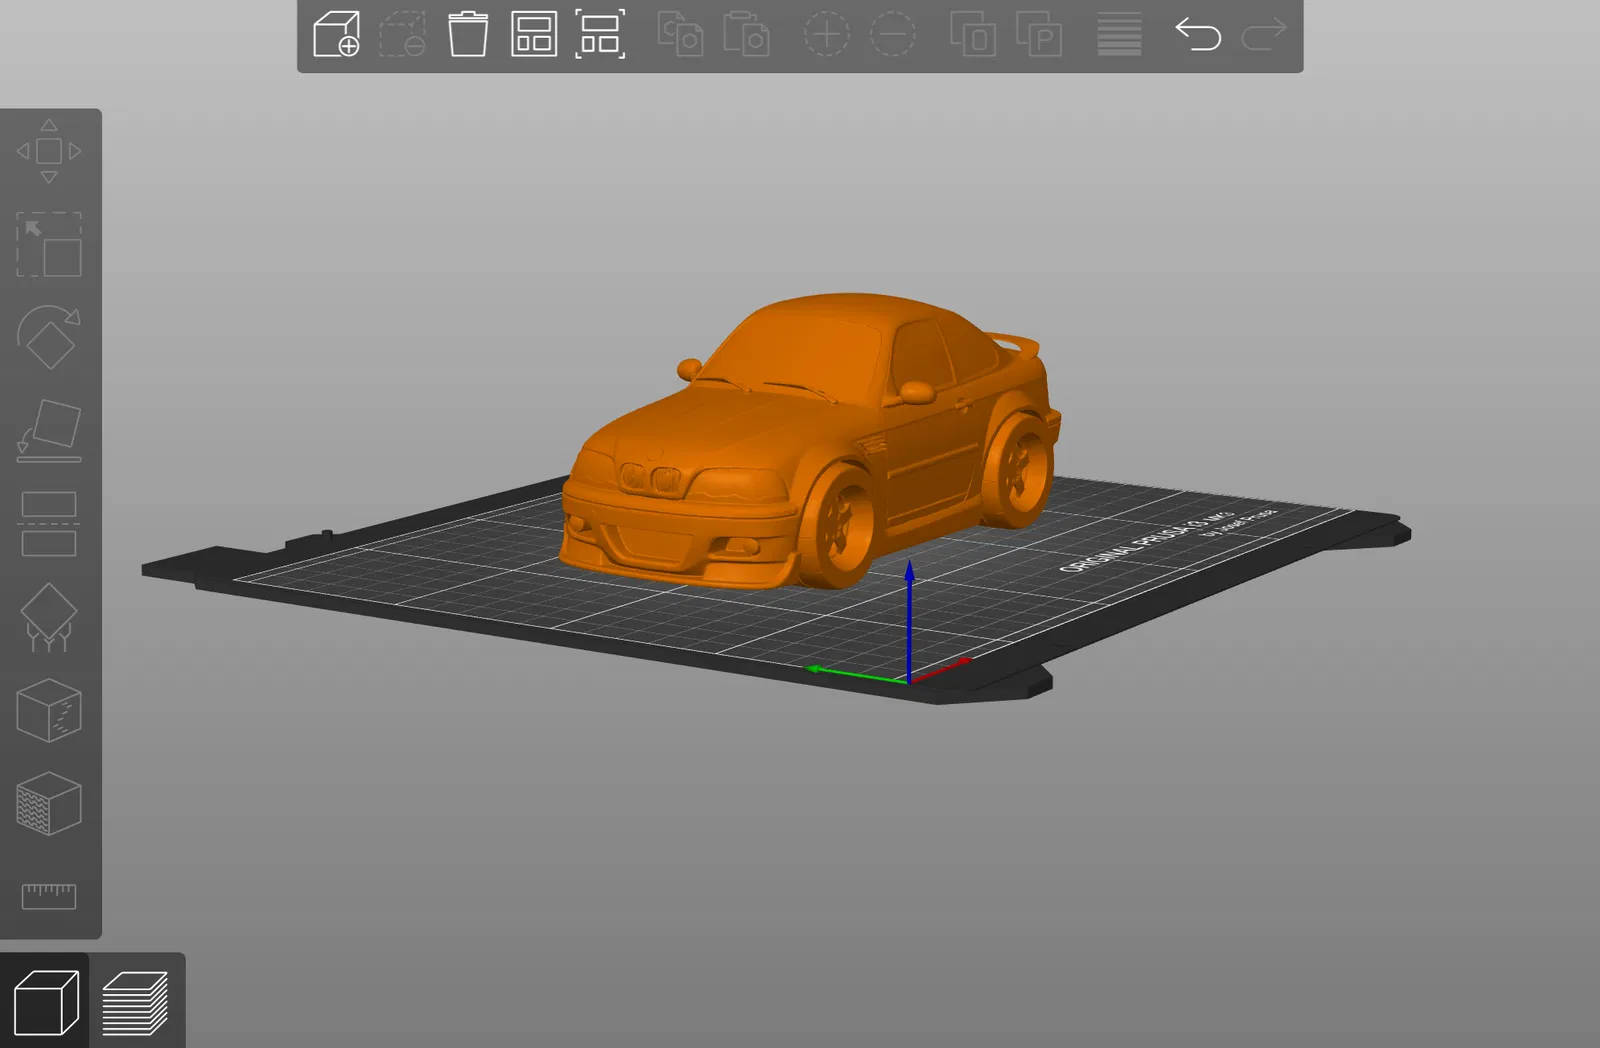Activate the Place on face tool

[x=49, y=430]
